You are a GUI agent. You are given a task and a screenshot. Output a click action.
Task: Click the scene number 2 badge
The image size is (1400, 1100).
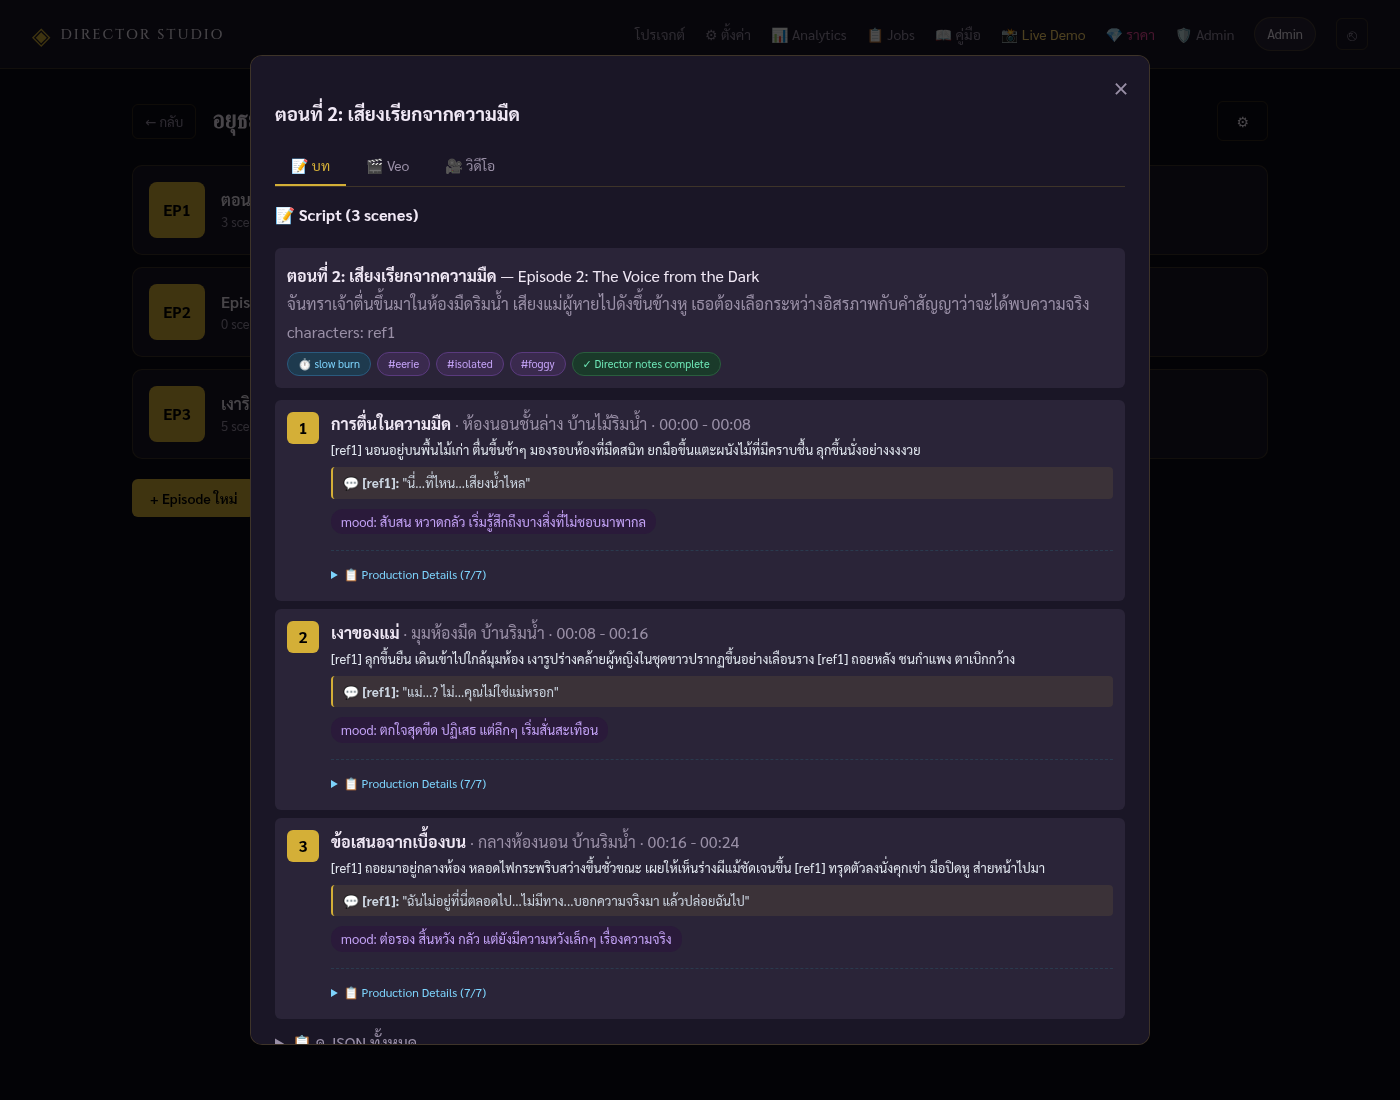click(303, 637)
